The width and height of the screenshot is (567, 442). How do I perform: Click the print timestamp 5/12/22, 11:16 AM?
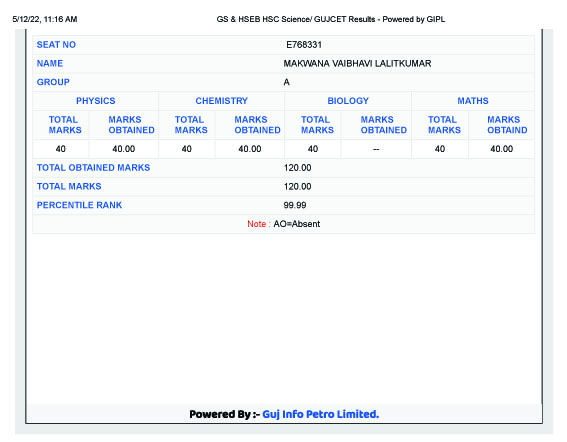[x=45, y=19]
